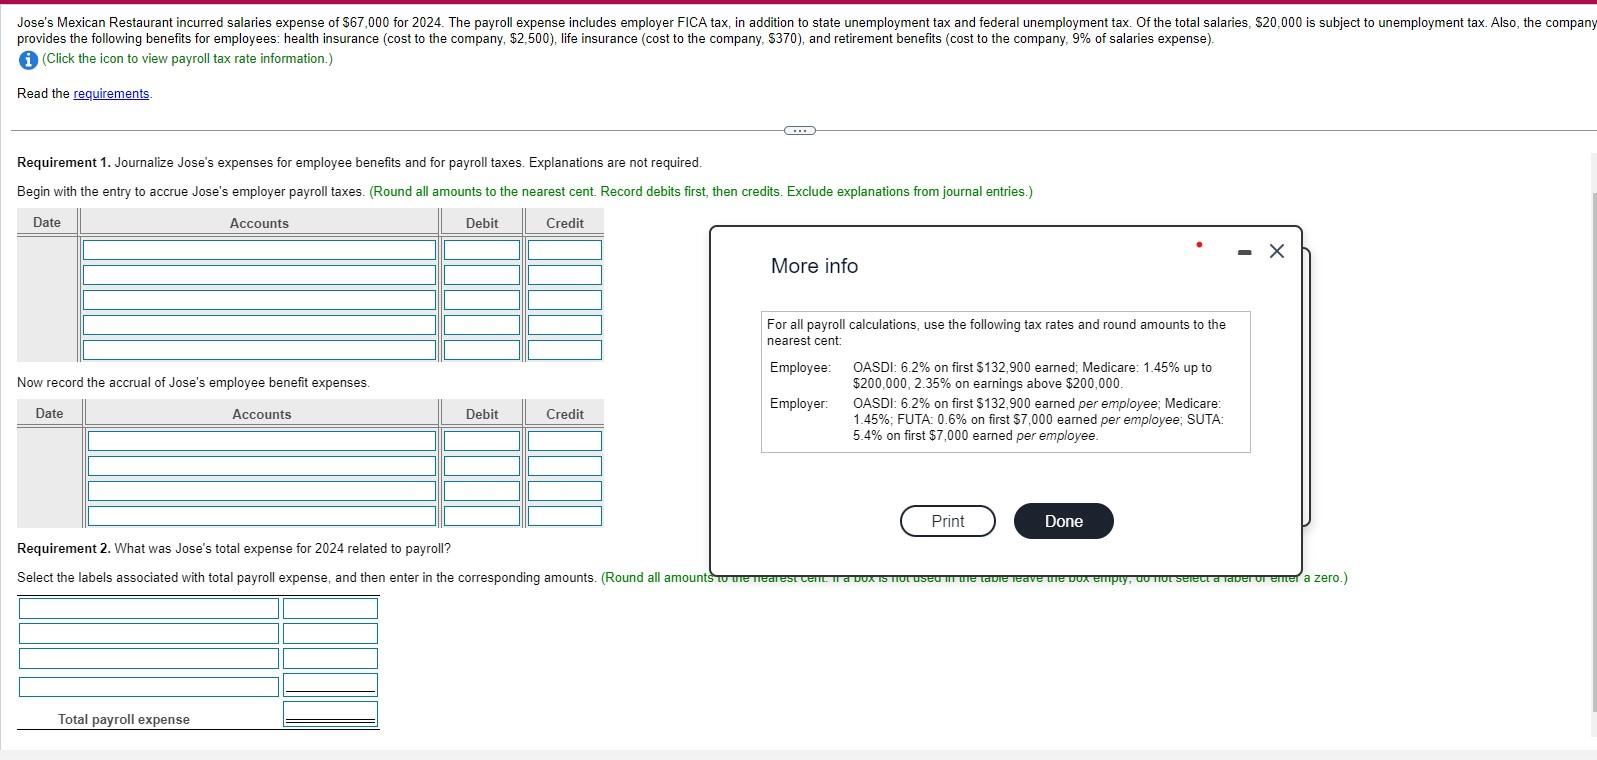
Task: Click first amount box under Requirement 2
Action: click(330, 608)
